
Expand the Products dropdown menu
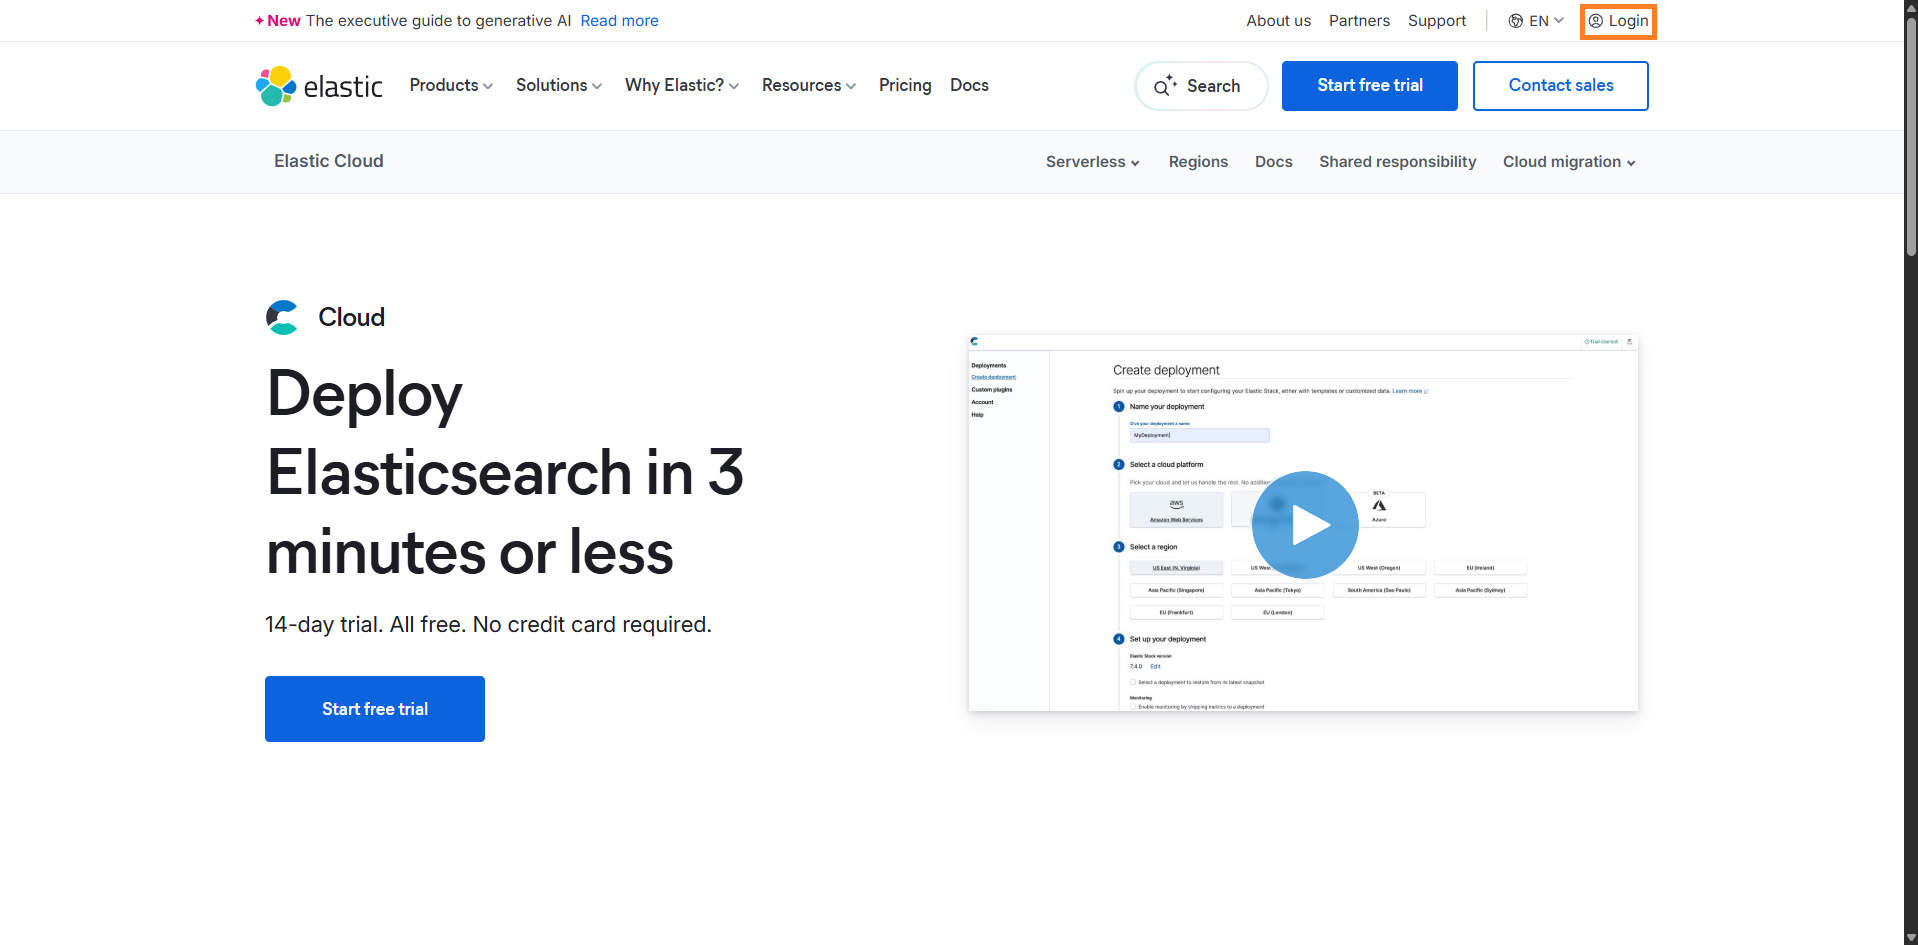[451, 86]
